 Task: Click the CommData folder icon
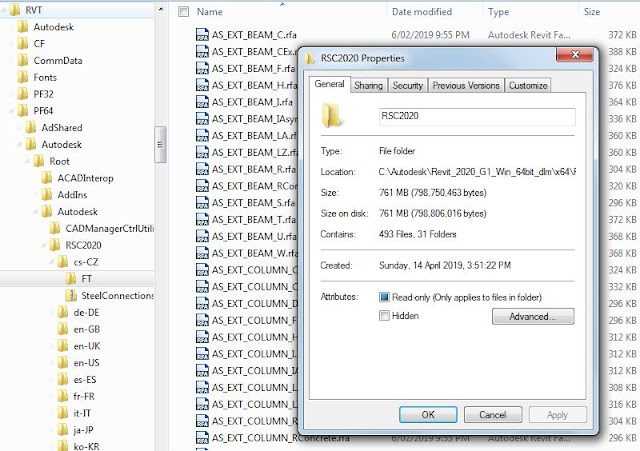tap(23, 60)
